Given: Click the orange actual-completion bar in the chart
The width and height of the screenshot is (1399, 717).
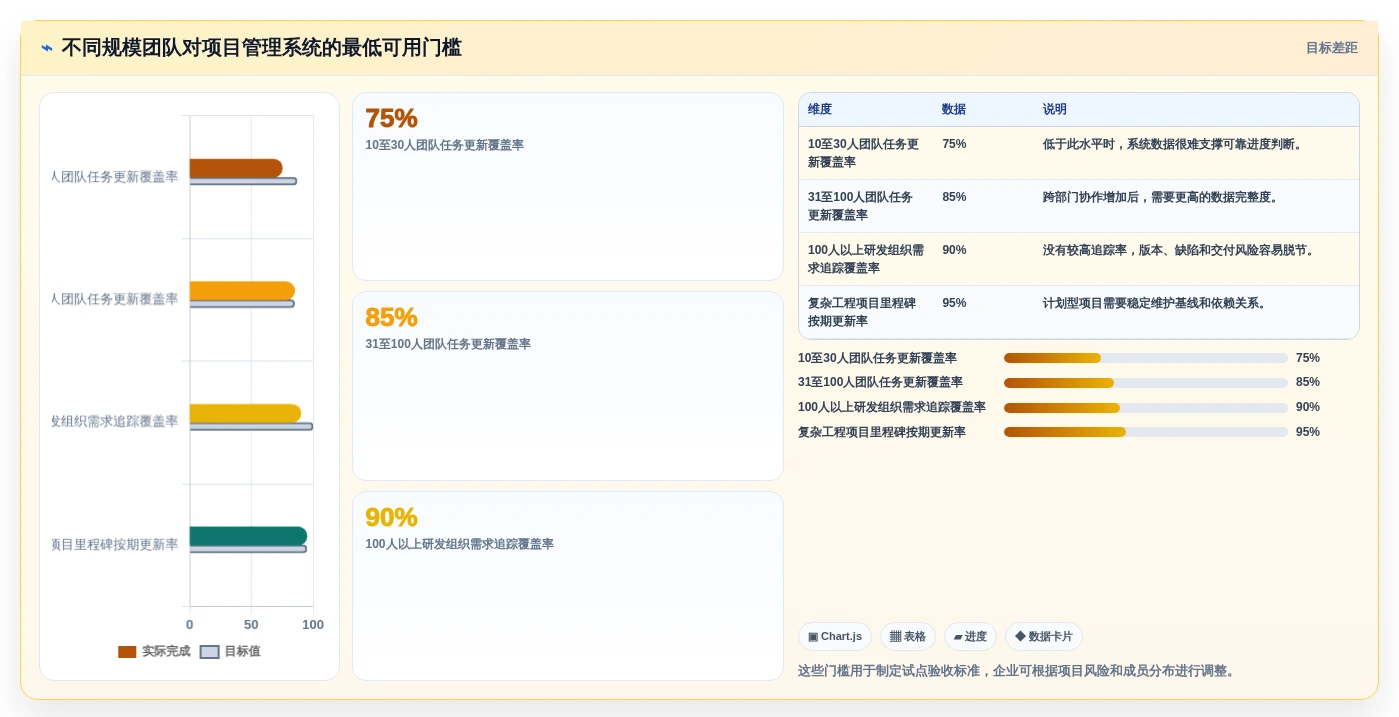Looking at the screenshot, I should coord(242,291).
